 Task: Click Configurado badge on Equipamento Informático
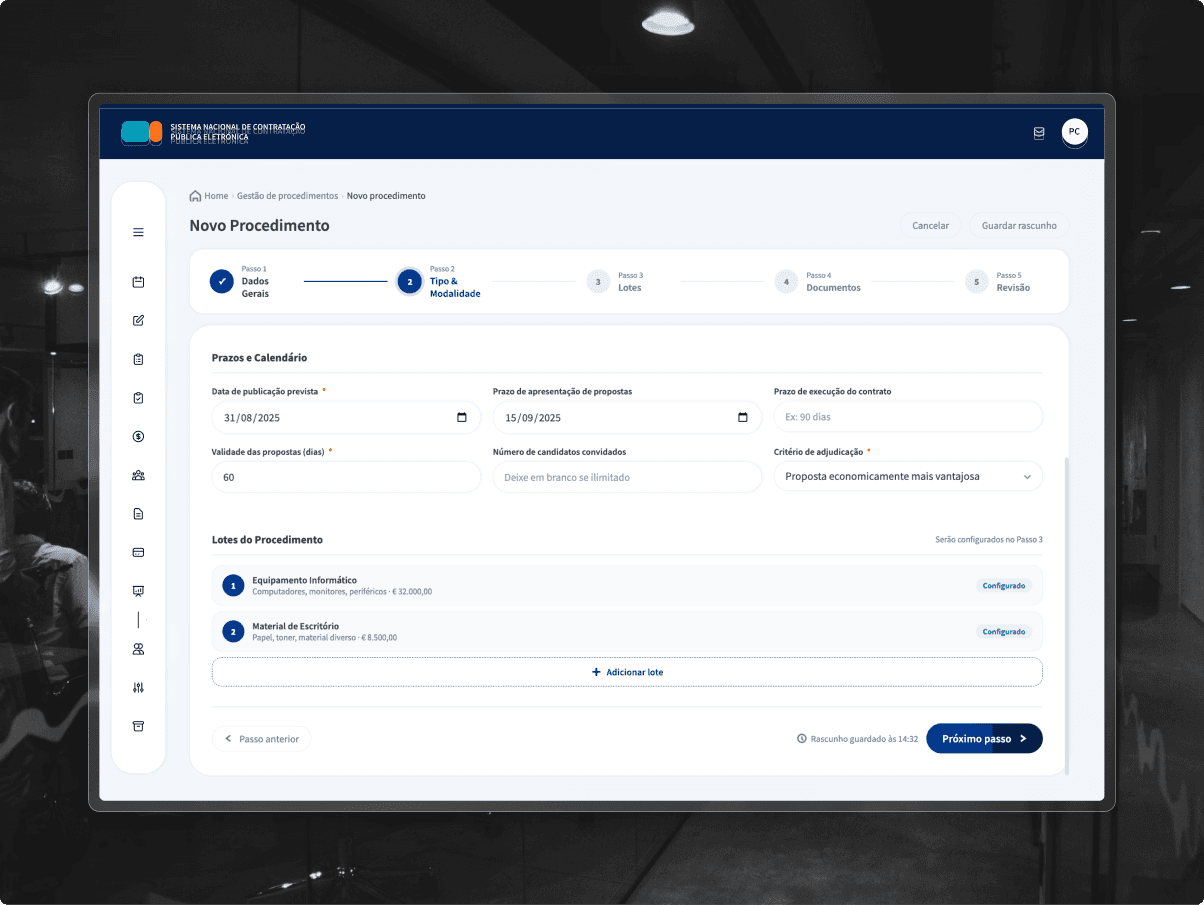[x=1004, y=585]
